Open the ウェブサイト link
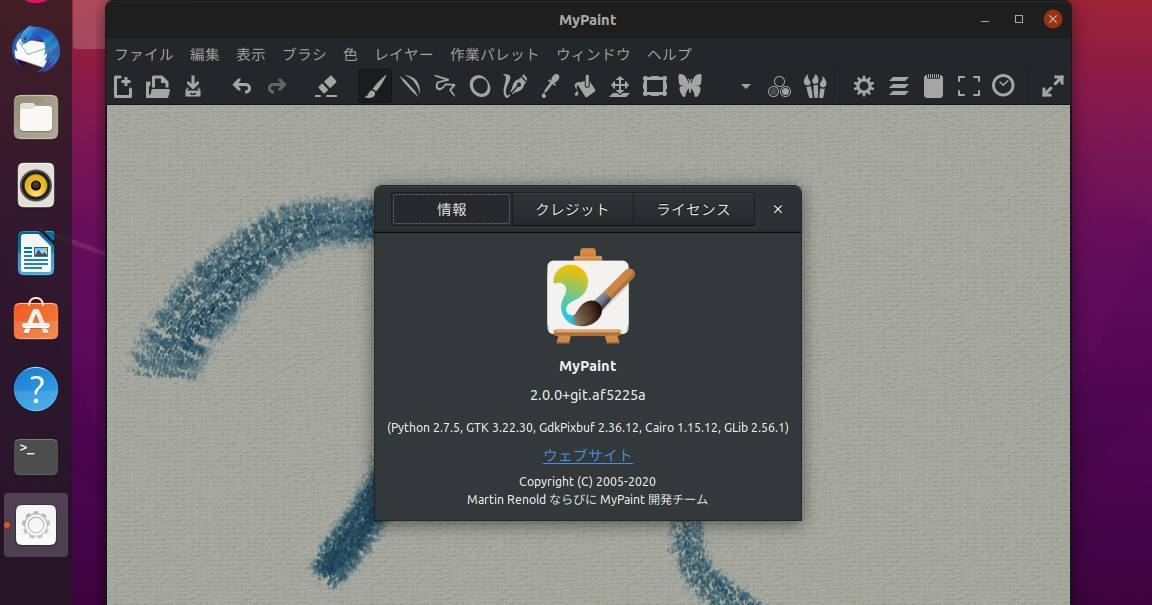Screen dimensions: 1152x605 pyautogui.click(x=588, y=455)
